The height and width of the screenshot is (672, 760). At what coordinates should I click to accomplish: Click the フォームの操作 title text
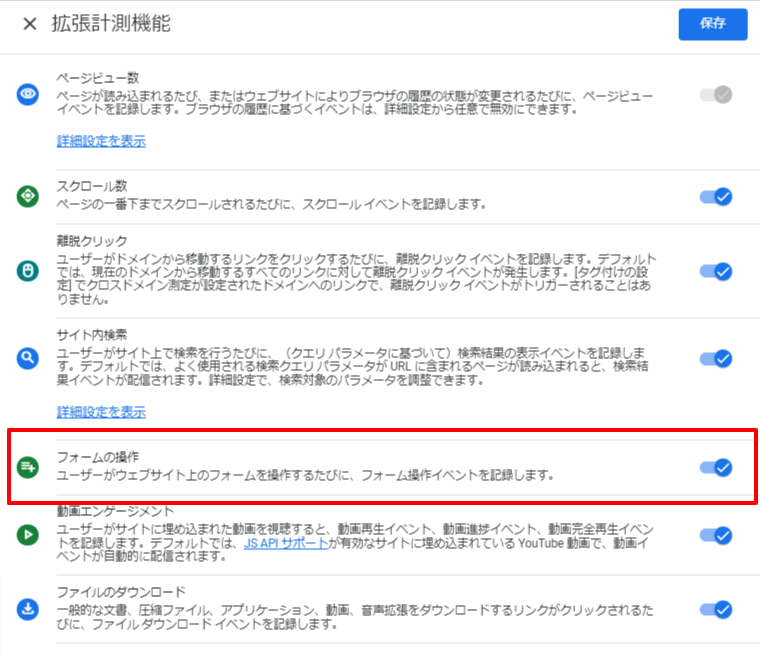click(x=98, y=457)
